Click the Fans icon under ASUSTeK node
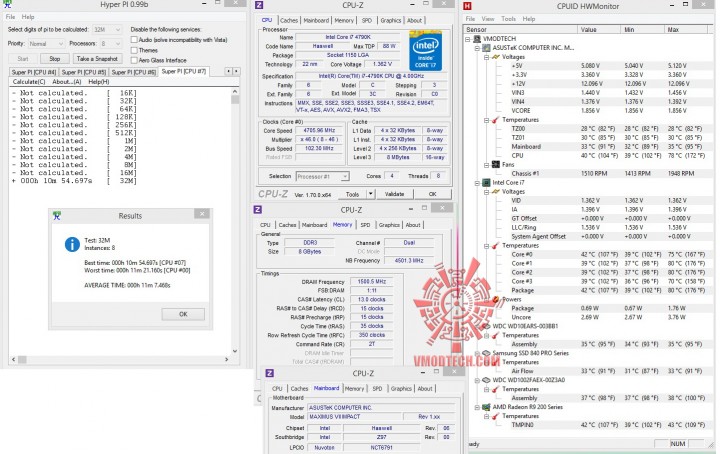Image resolution: width=720 pixels, height=454 pixels. coord(495,164)
